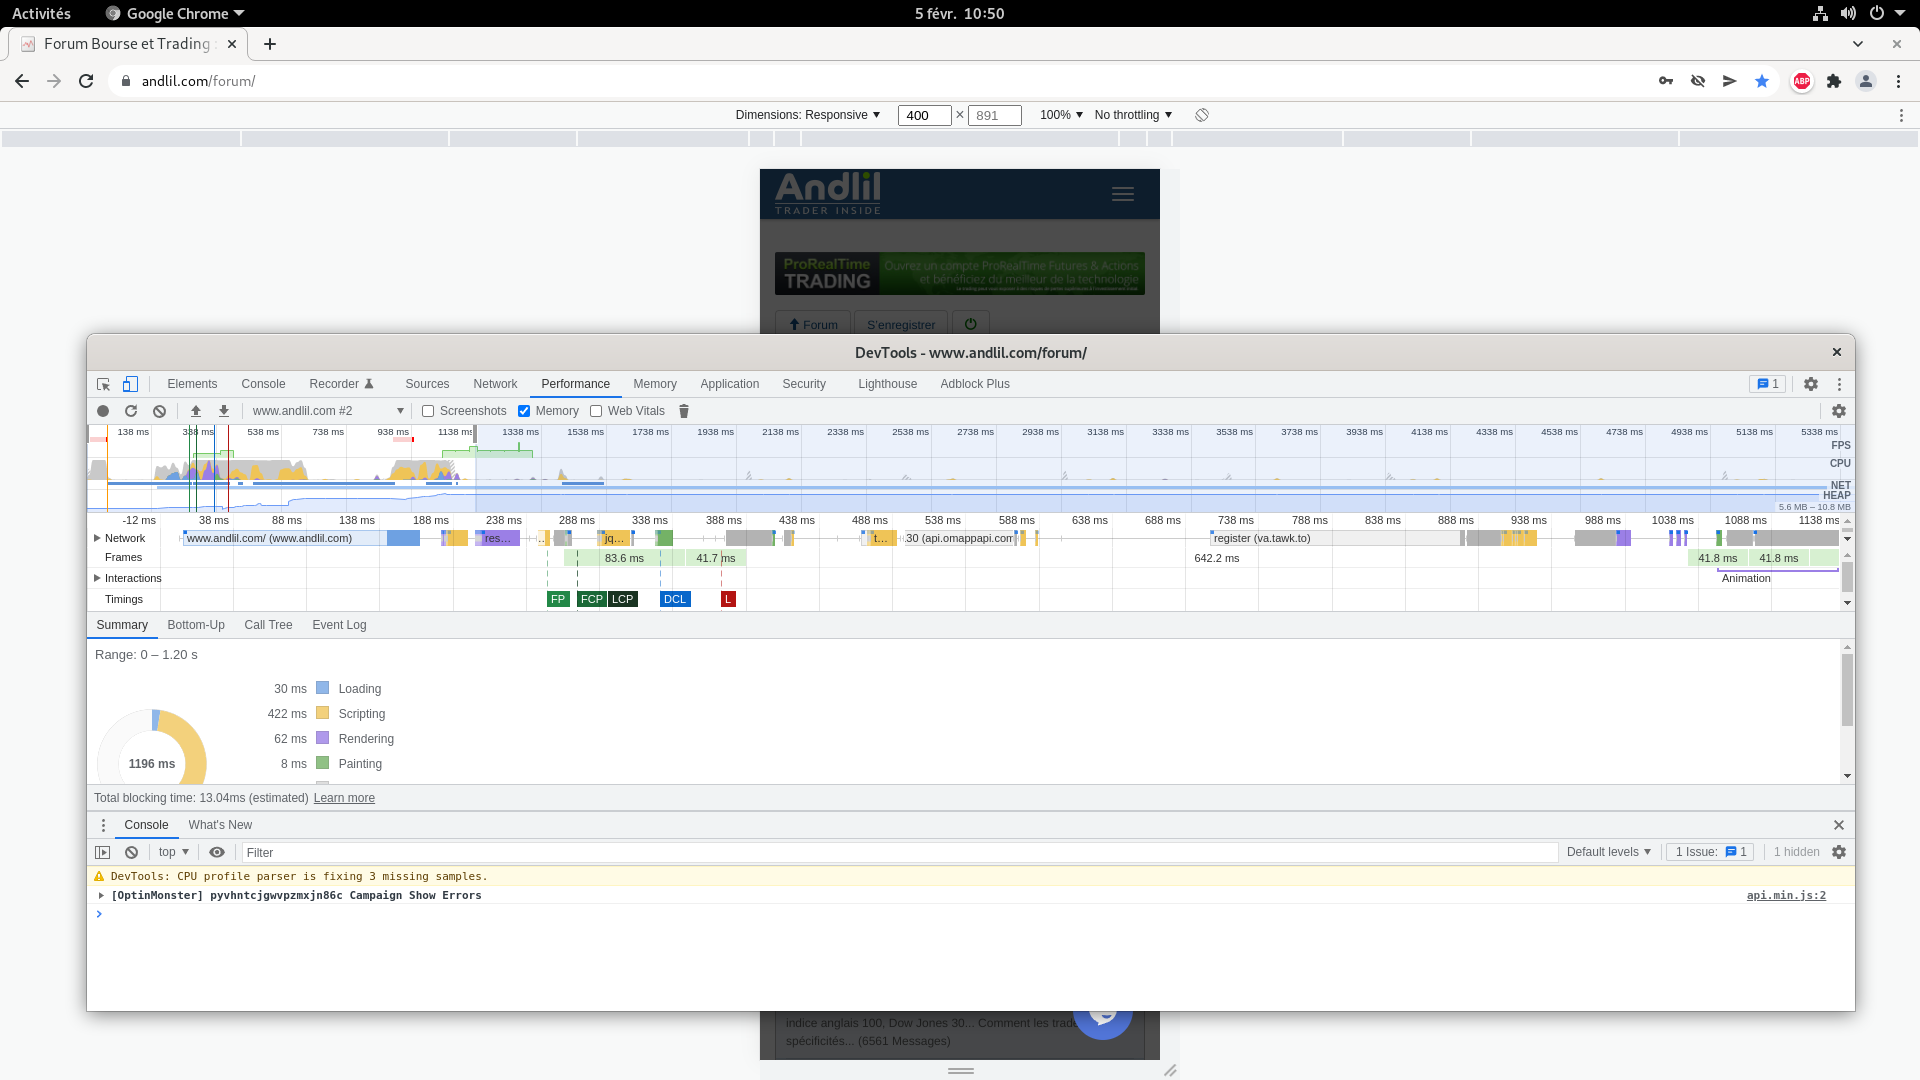Image resolution: width=1920 pixels, height=1080 pixels.
Task: Toggle the device toolbar icon
Action: pos(130,384)
